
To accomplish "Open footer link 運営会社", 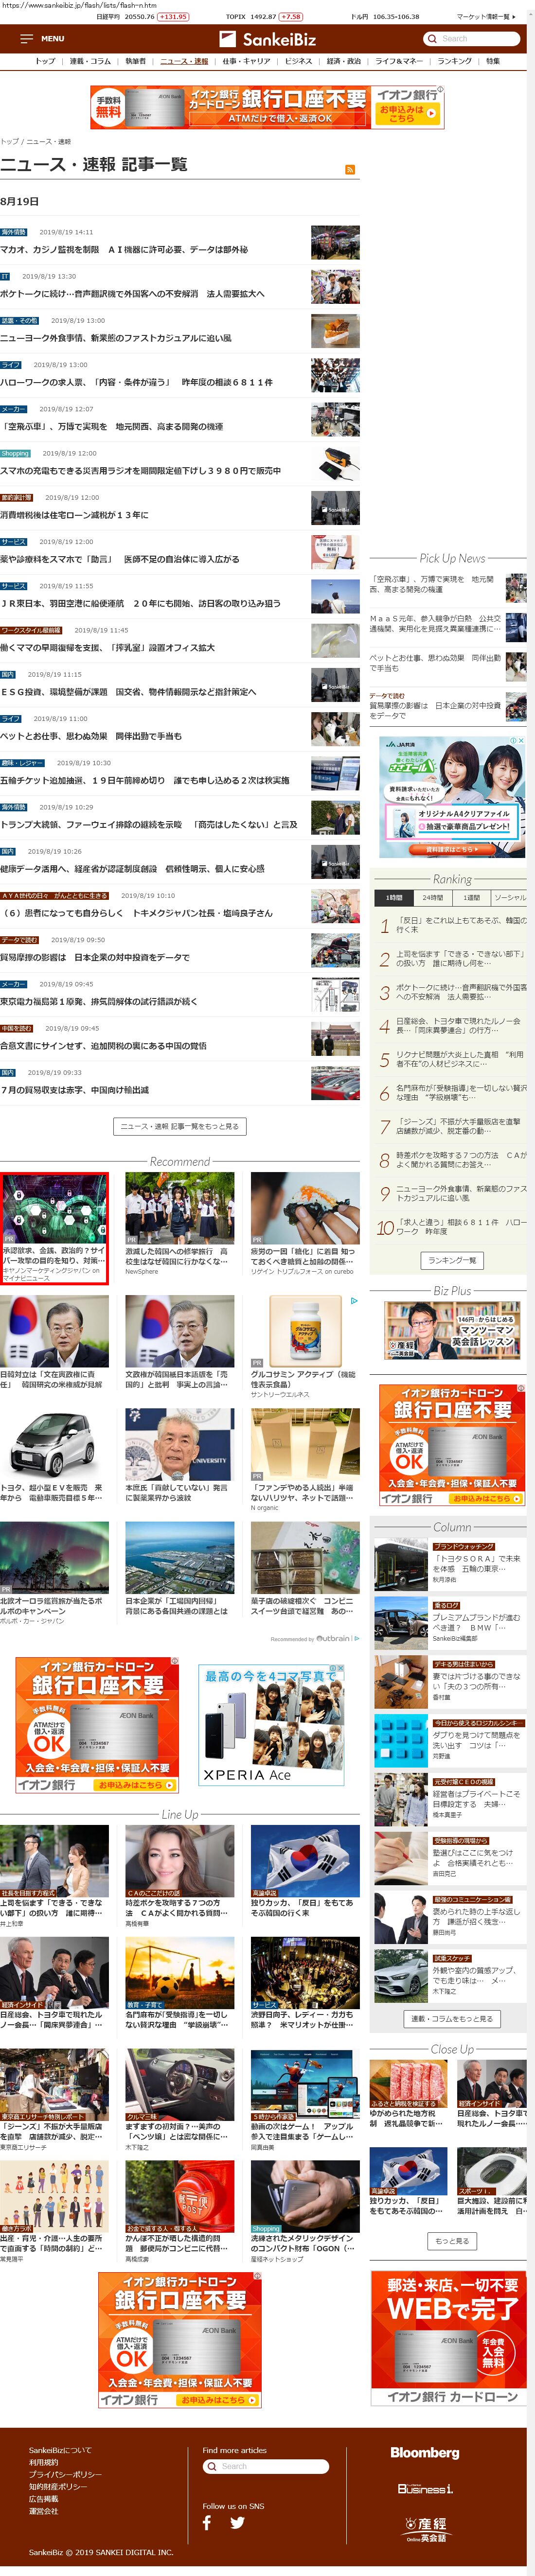I will (x=43, y=2510).
